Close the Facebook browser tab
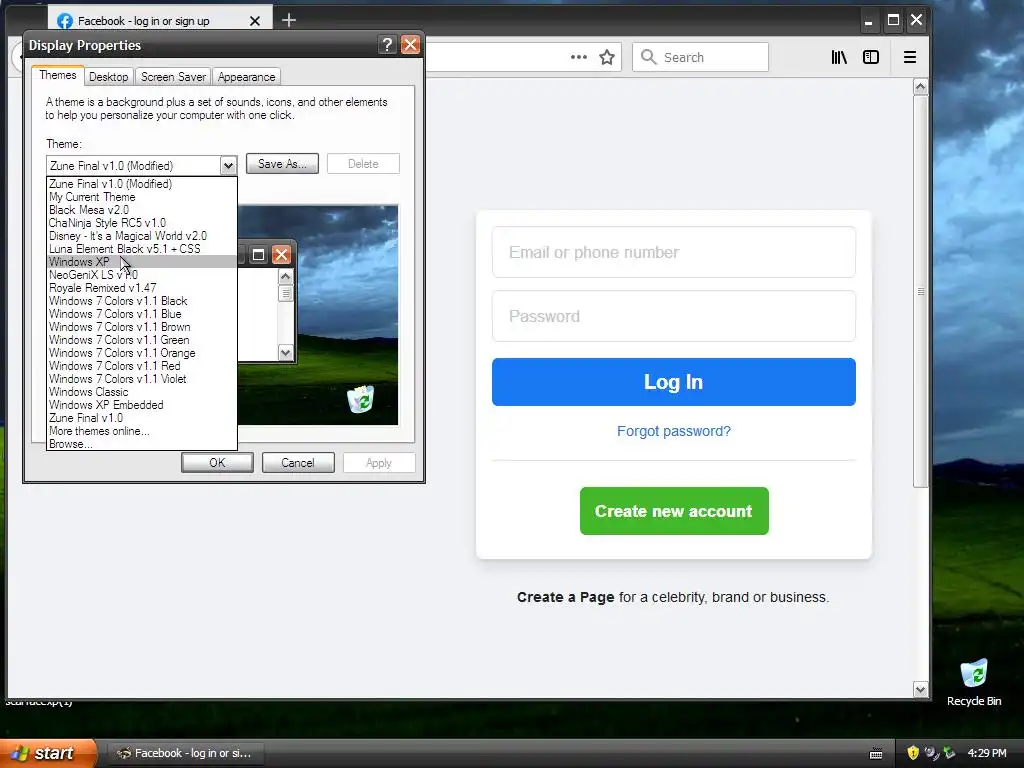This screenshot has width=1024, height=768. click(255, 21)
